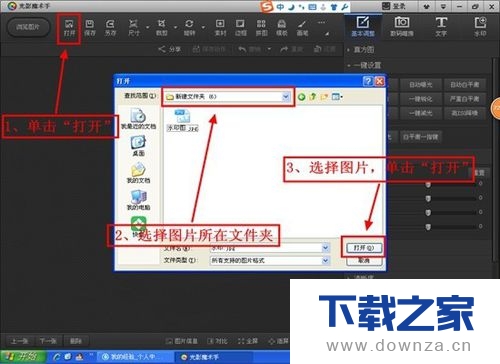
Task: Click the 打开(O) button in dialog
Action: pyautogui.click(x=364, y=248)
